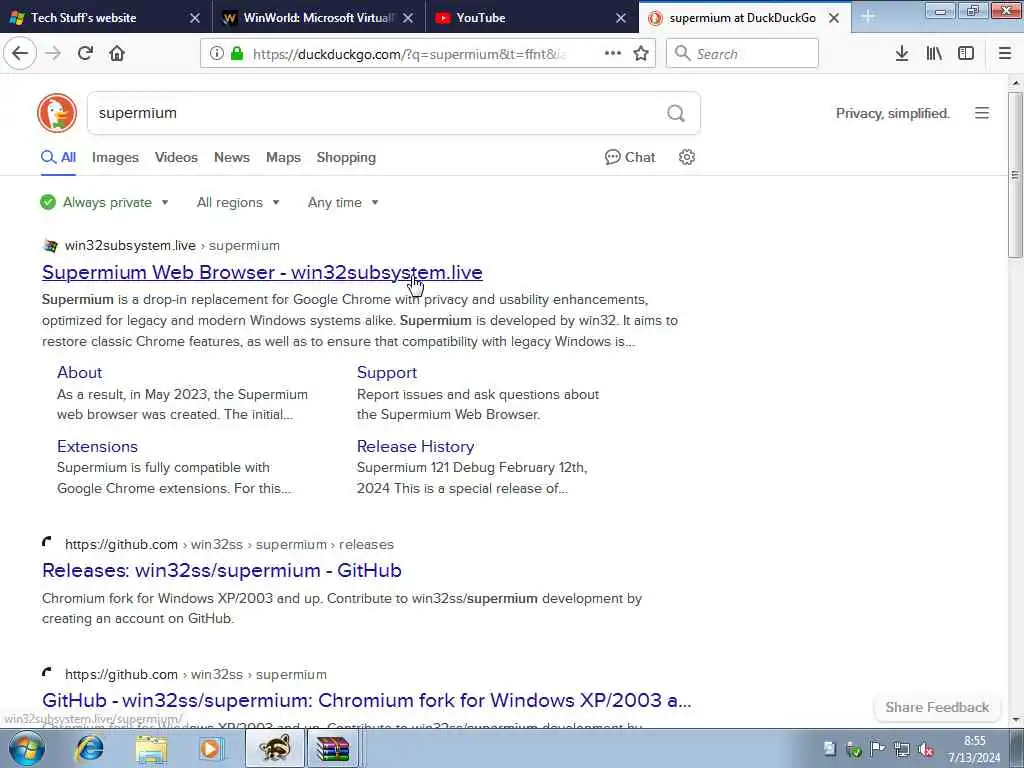The width and height of the screenshot is (1024, 768).
Task: Open the Action Center flag tray icon
Action: point(878,749)
